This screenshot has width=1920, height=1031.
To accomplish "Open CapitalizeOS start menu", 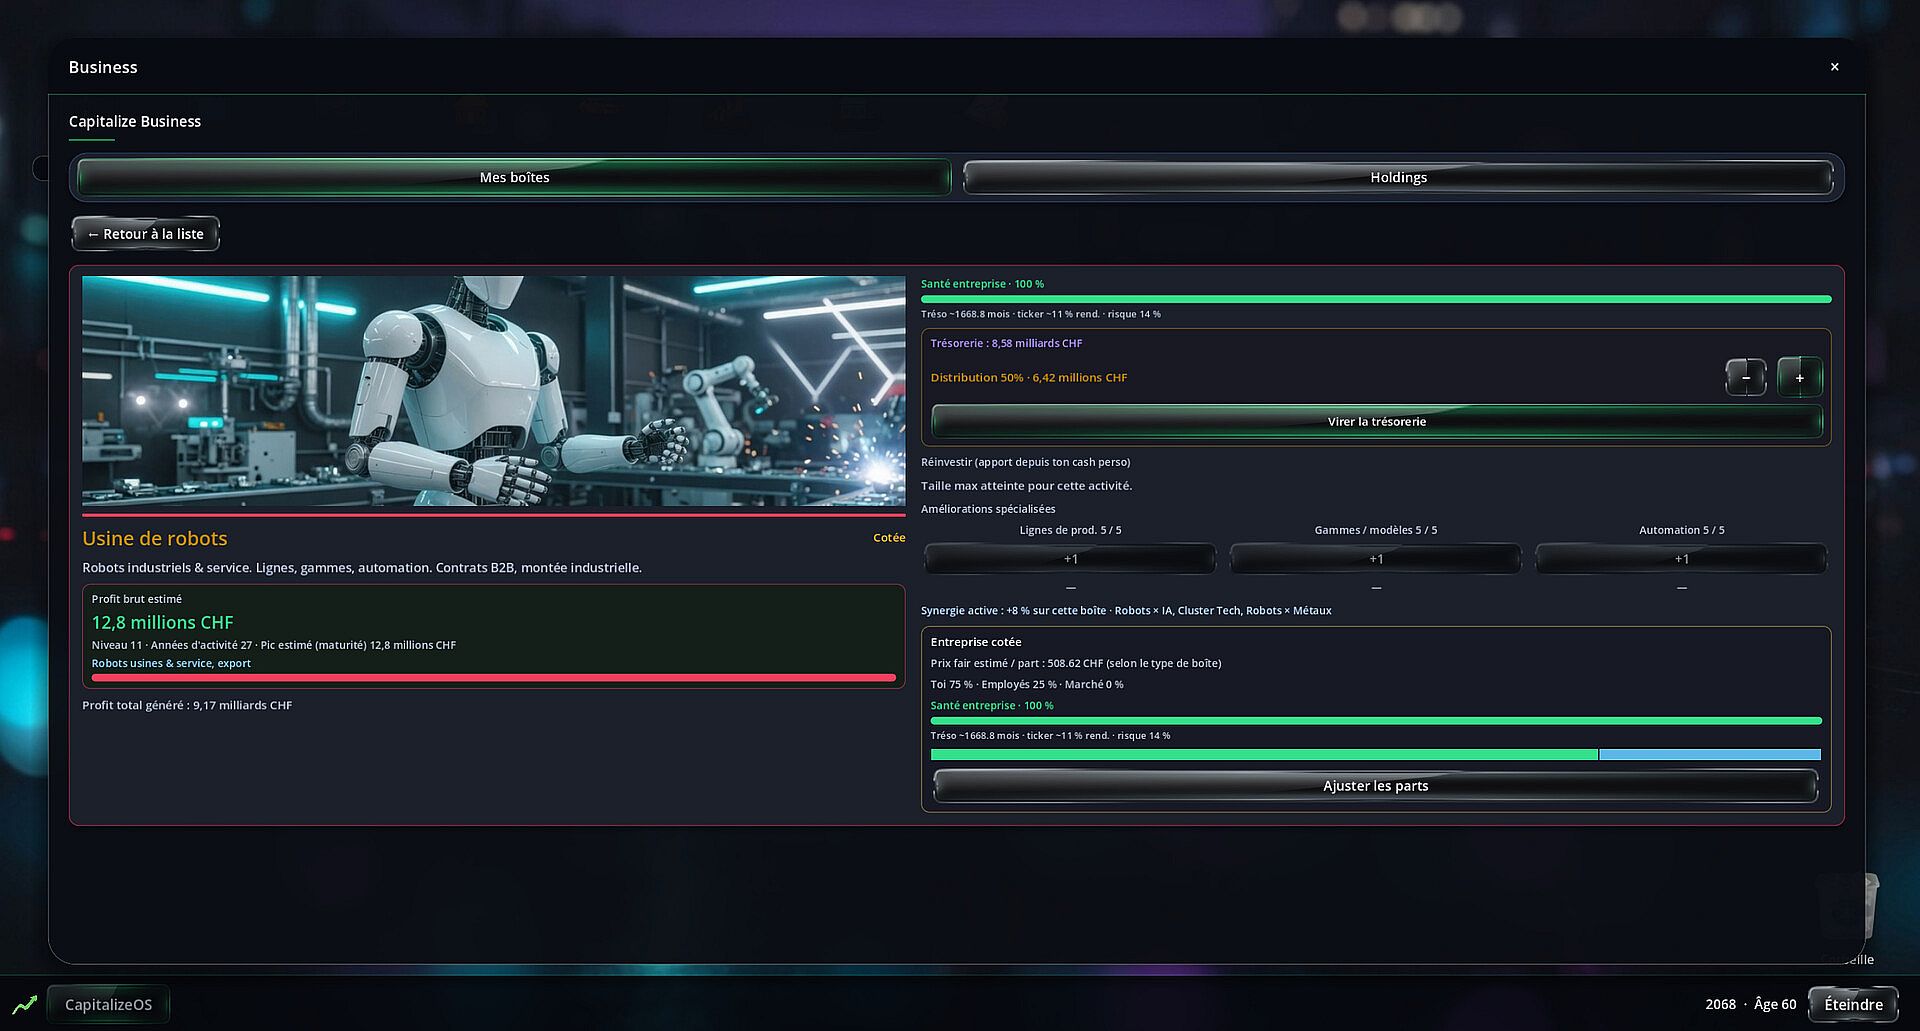I will [x=108, y=1004].
